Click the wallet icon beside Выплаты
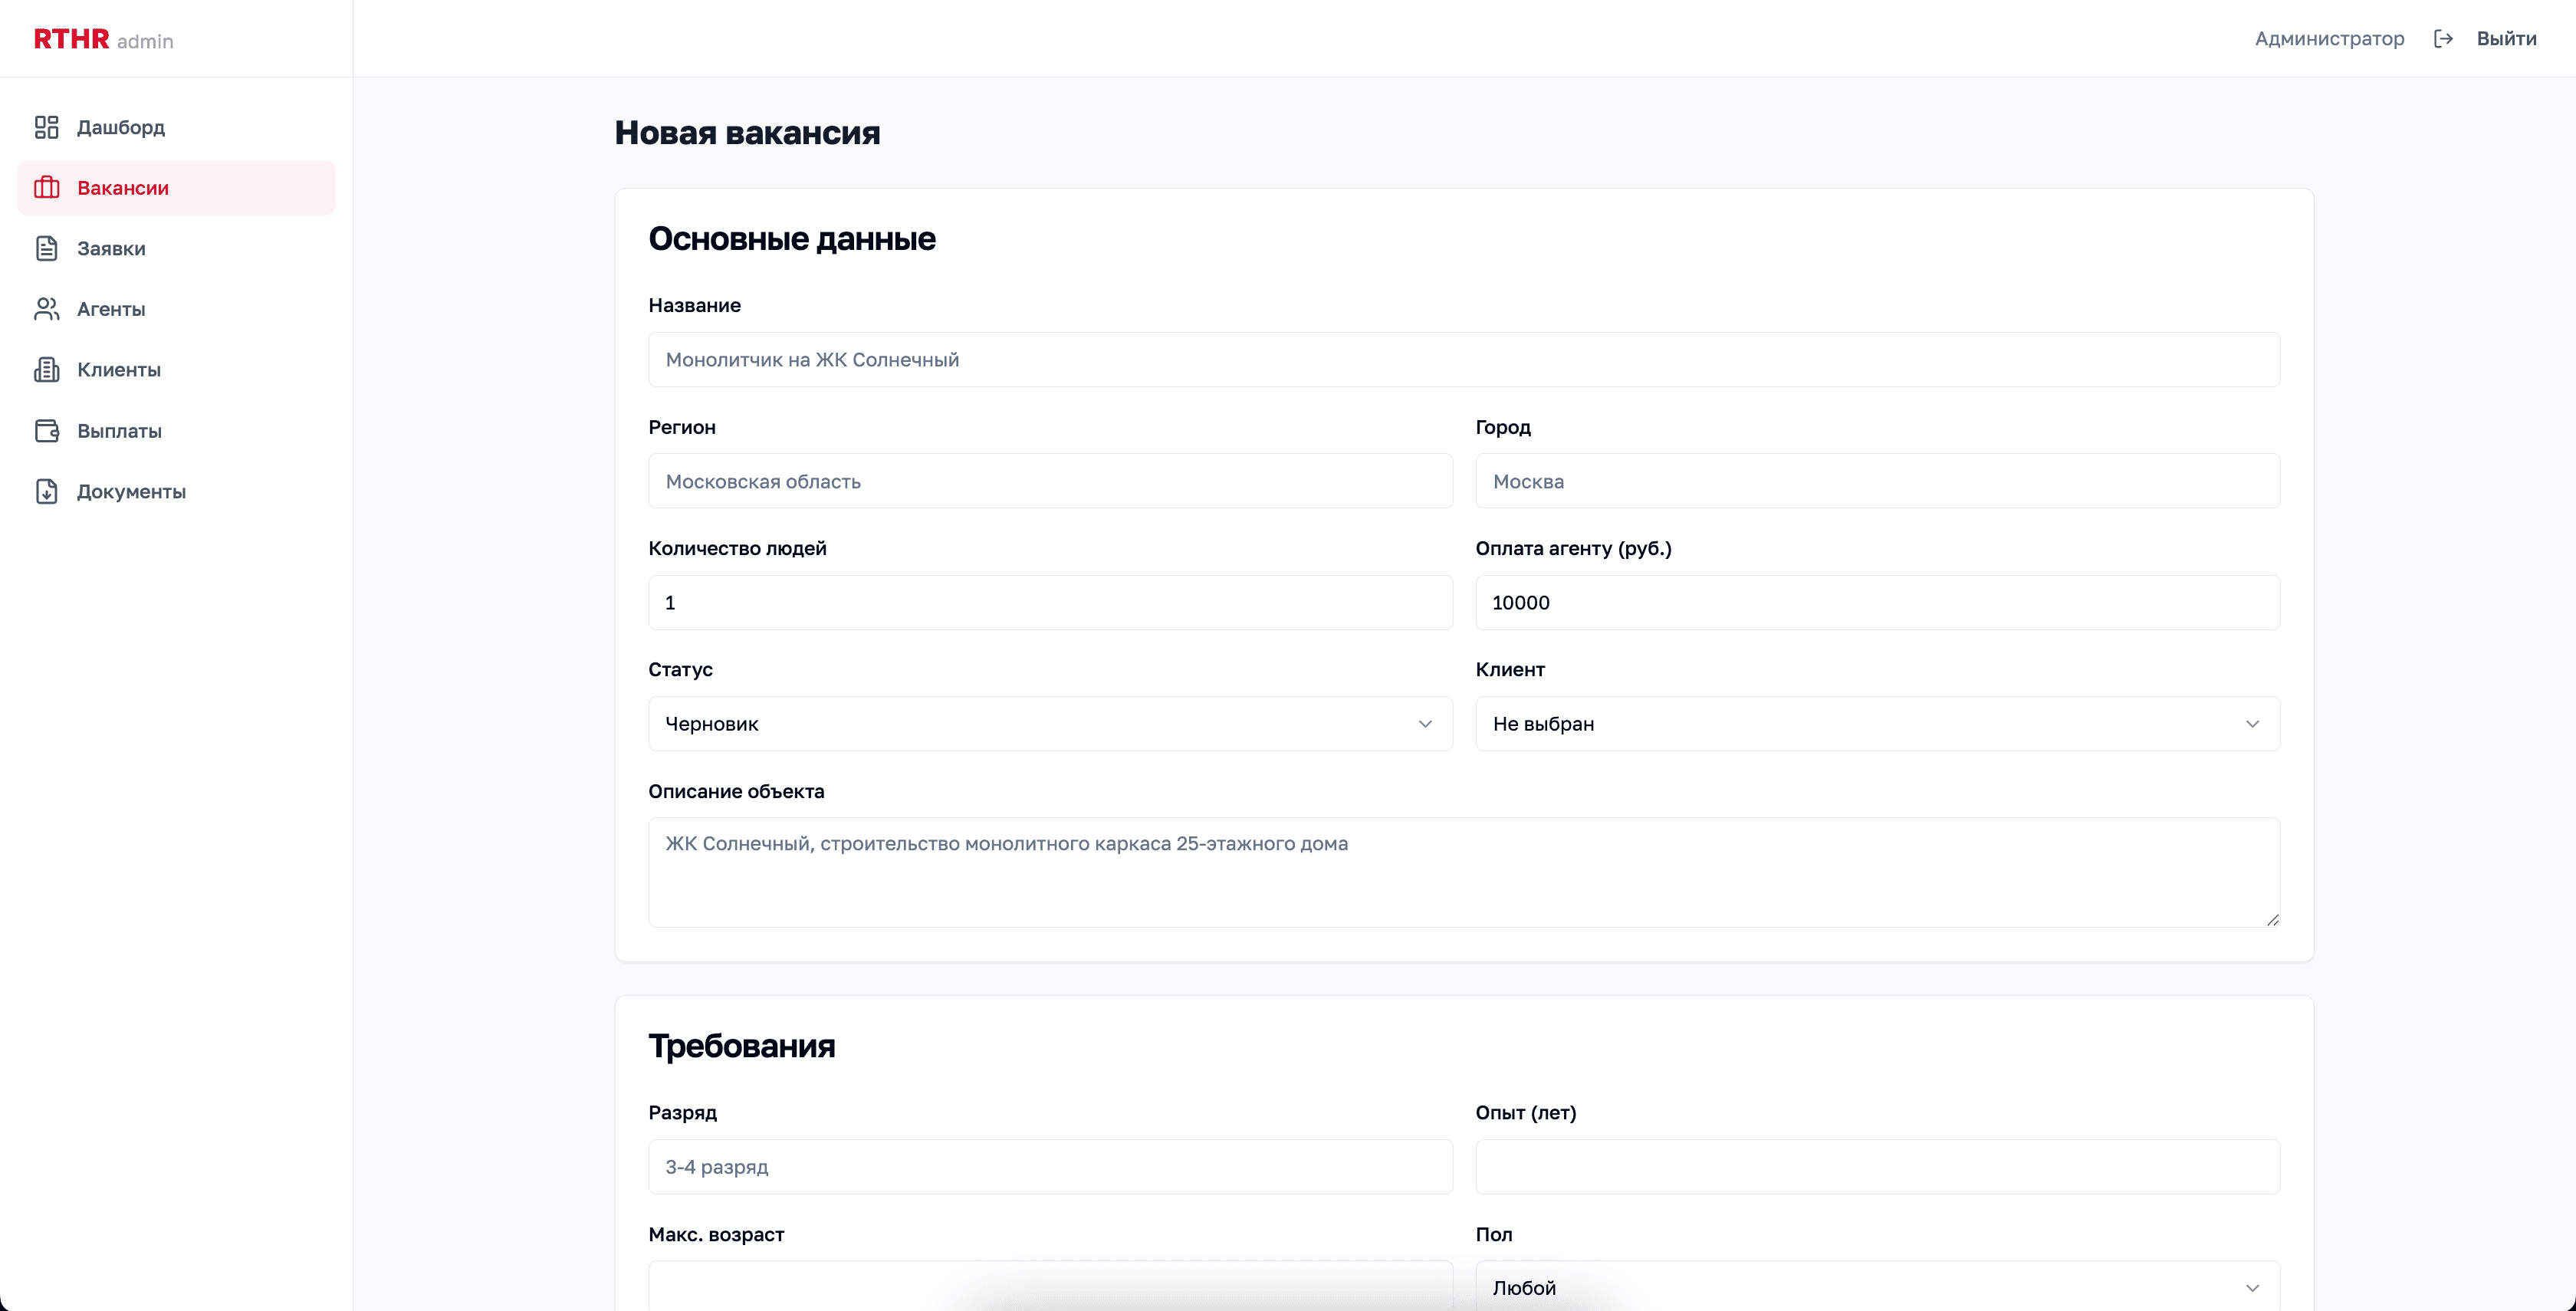The width and height of the screenshot is (2576, 1311). point(47,431)
